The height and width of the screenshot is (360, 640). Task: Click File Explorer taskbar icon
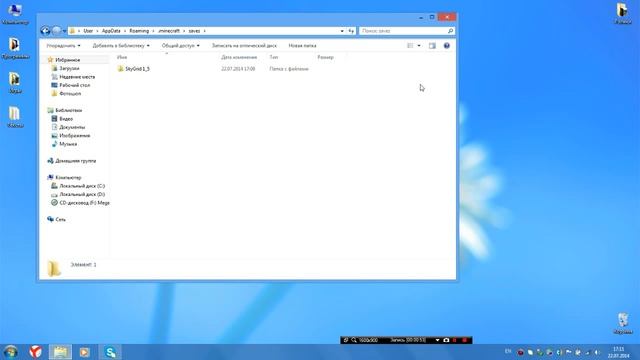(60, 352)
